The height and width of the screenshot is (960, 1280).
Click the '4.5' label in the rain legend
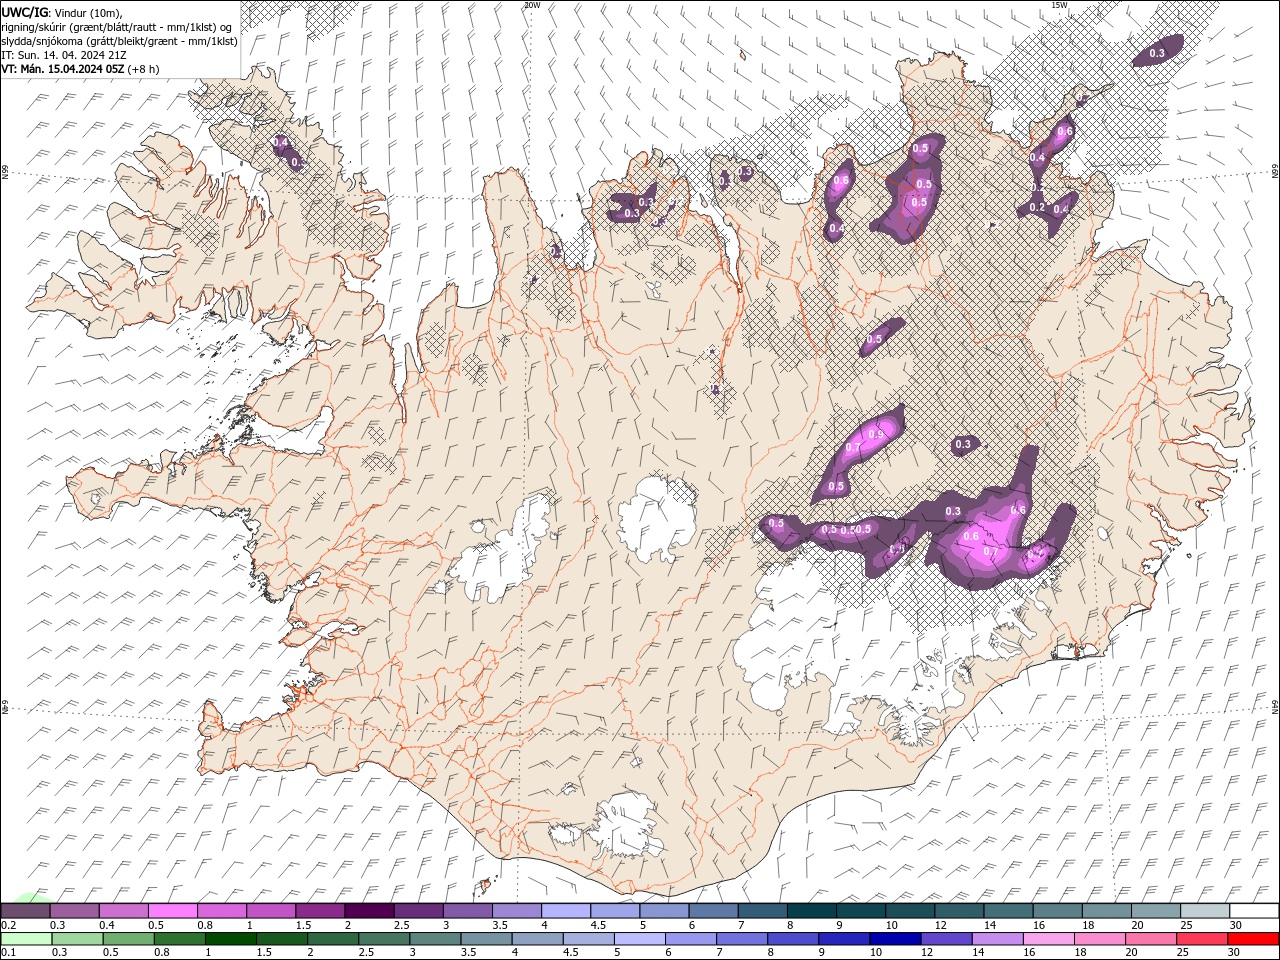[569, 953]
